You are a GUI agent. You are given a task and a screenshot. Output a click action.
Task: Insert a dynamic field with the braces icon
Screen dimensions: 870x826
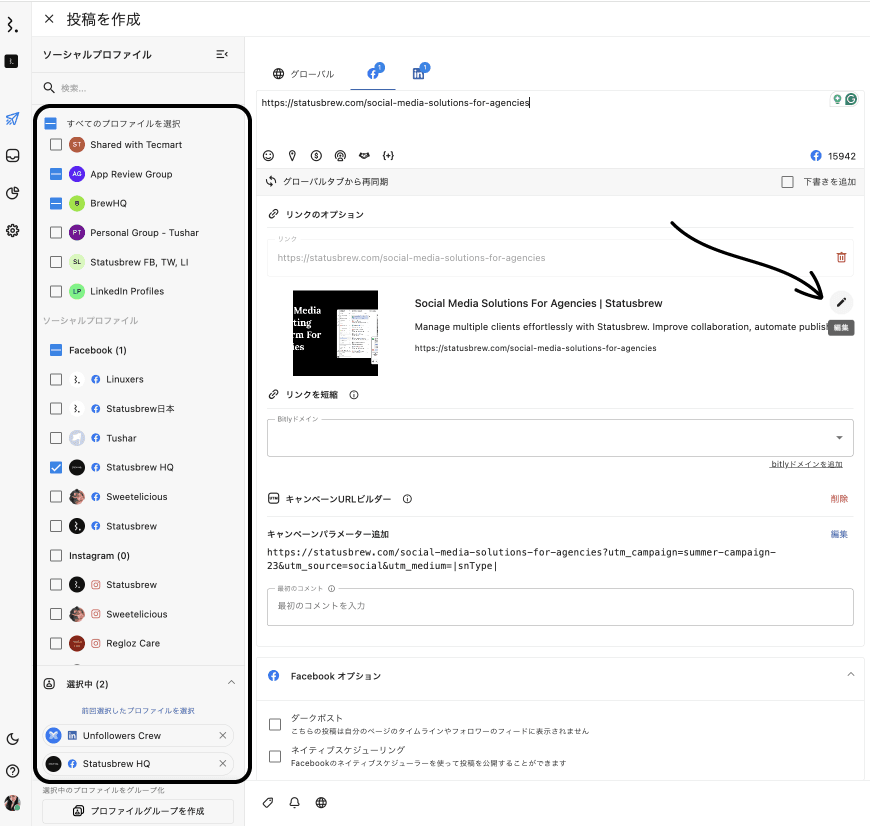388,156
